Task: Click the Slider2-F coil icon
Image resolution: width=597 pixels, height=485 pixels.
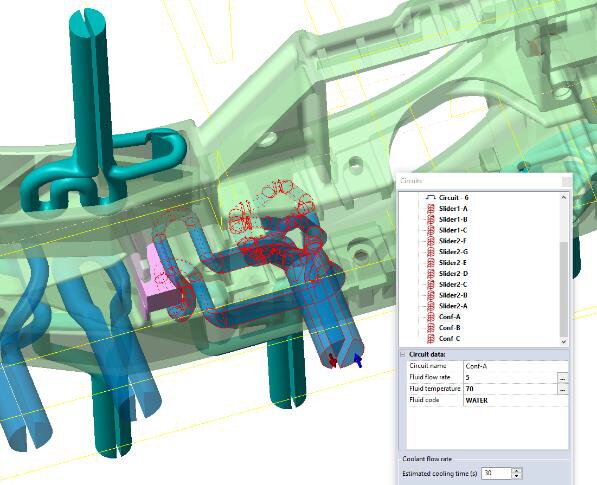Action: pos(431,241)
